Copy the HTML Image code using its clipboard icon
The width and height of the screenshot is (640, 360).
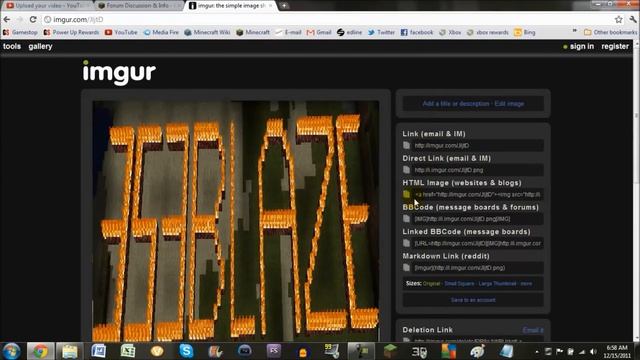click(x=407, y=194)
